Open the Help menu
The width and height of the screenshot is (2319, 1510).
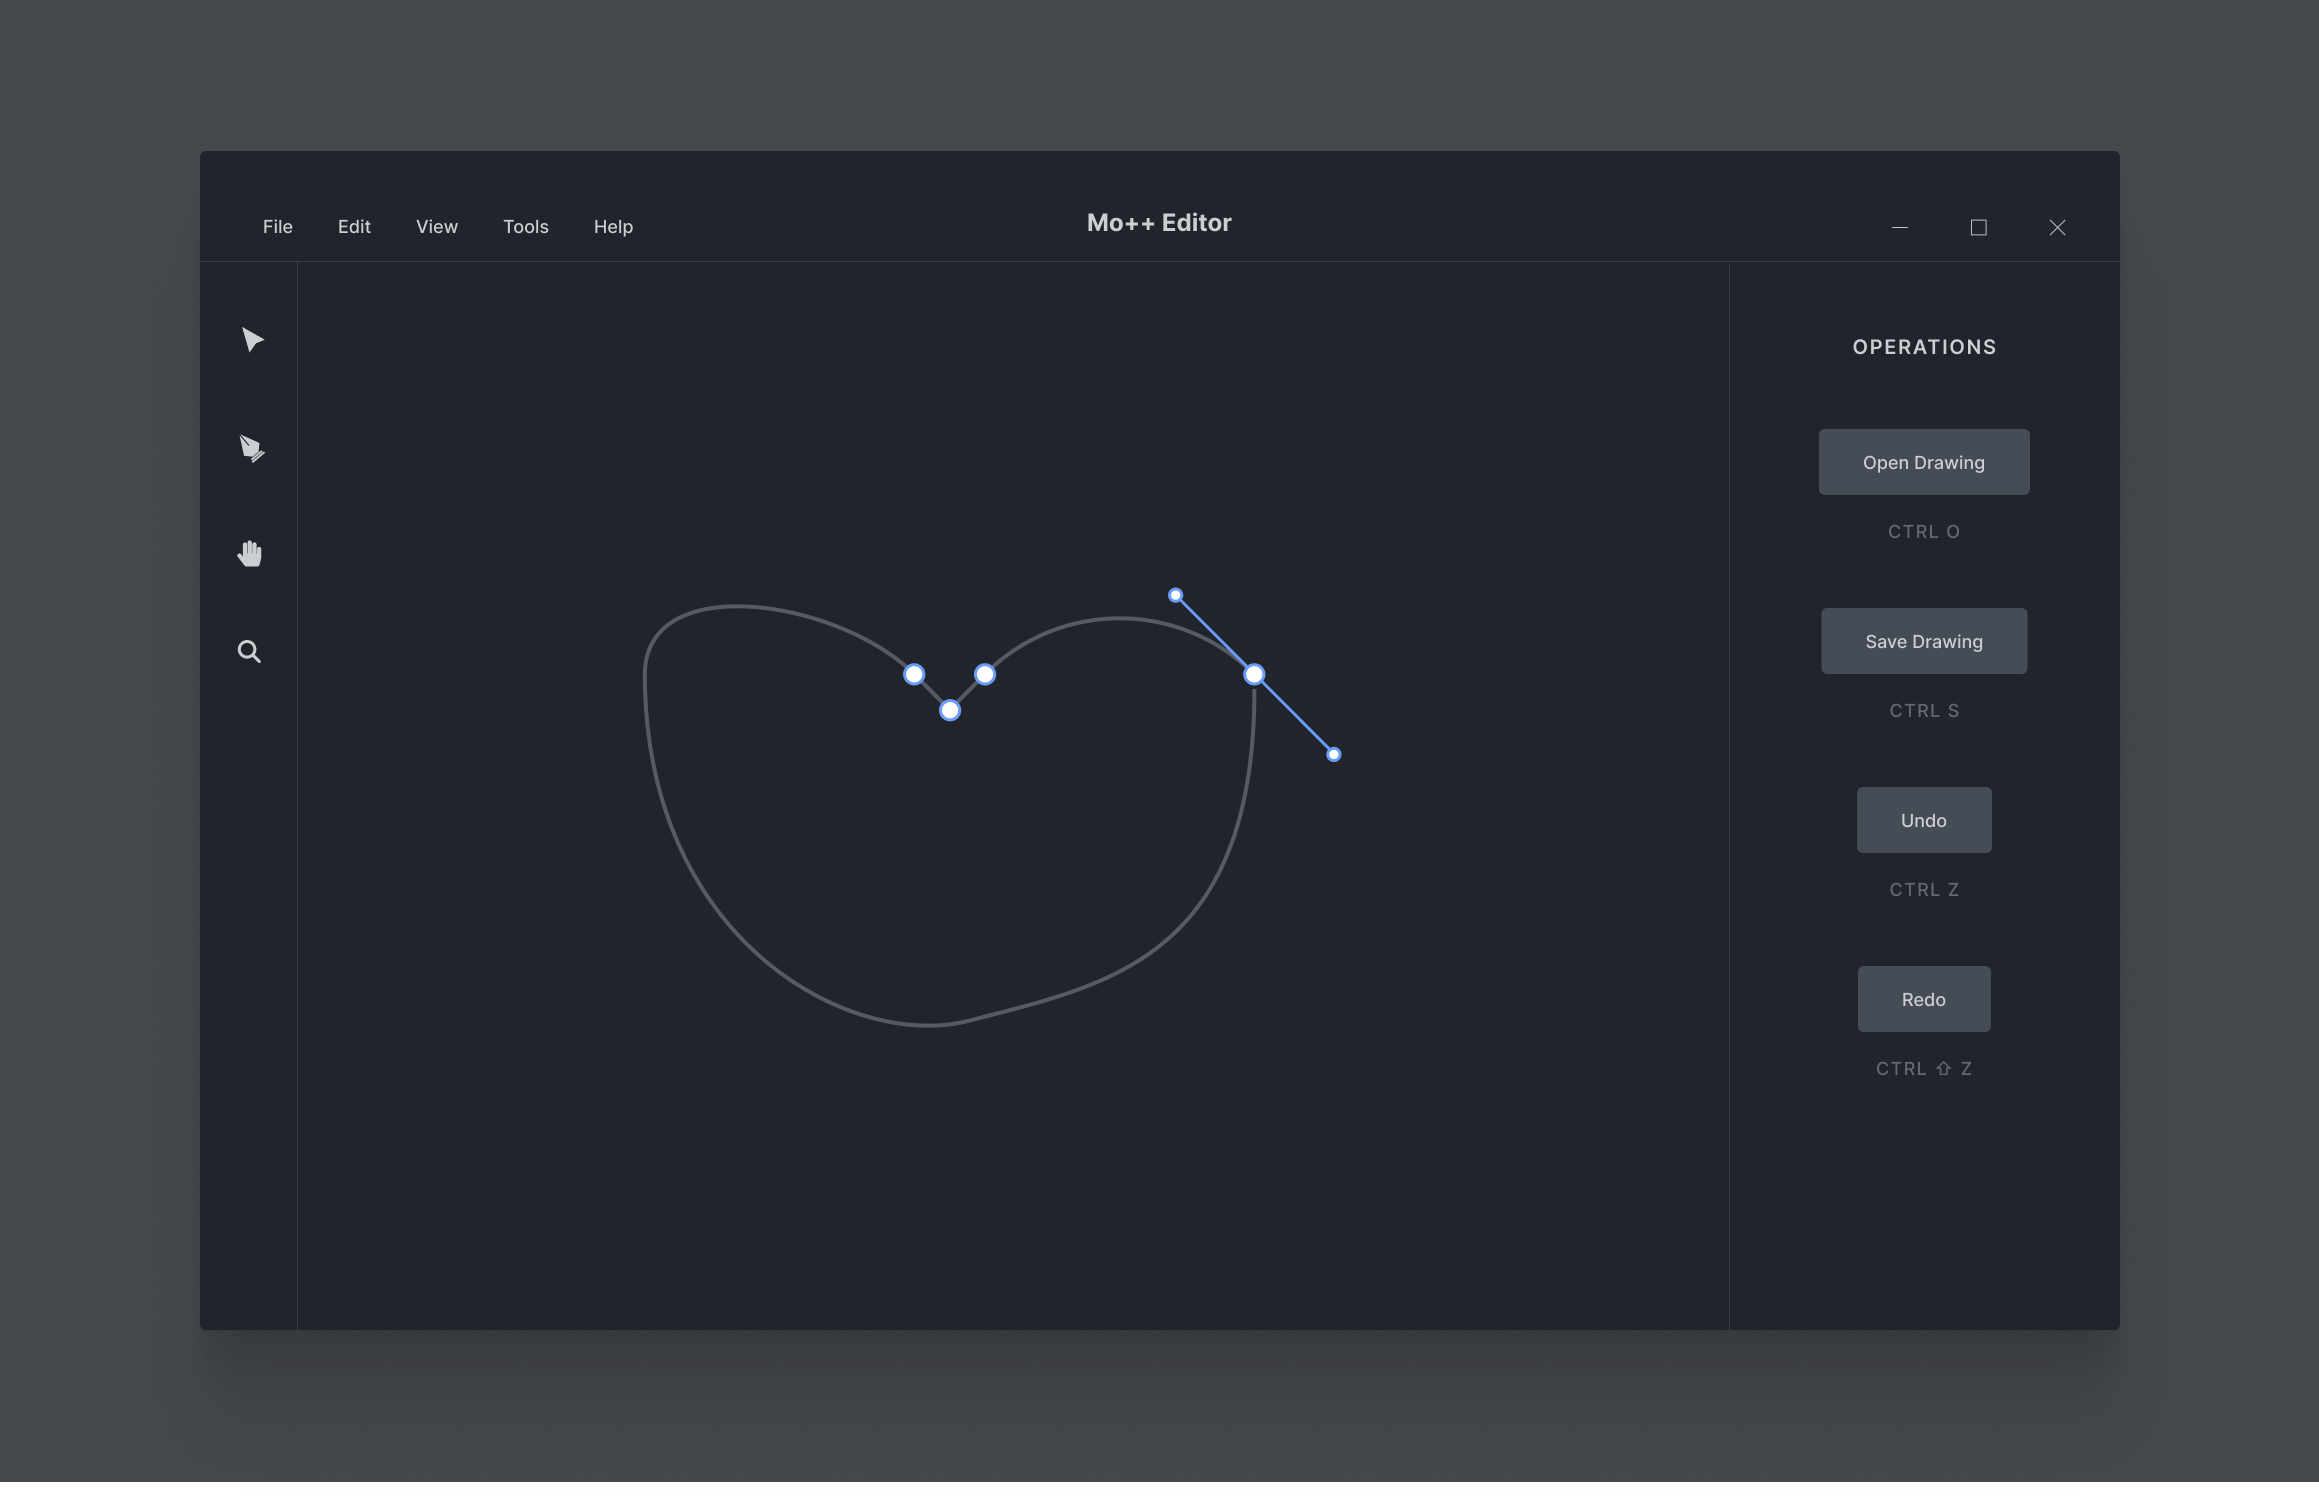tap(613, 227)
